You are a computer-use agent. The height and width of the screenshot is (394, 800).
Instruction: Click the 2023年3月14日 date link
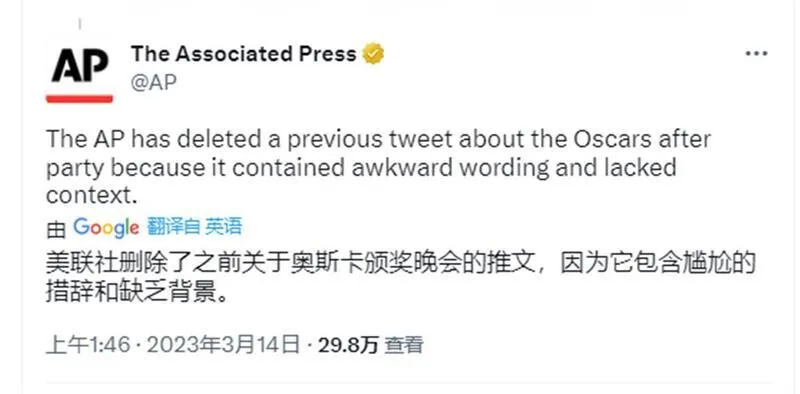click(223, 345)
